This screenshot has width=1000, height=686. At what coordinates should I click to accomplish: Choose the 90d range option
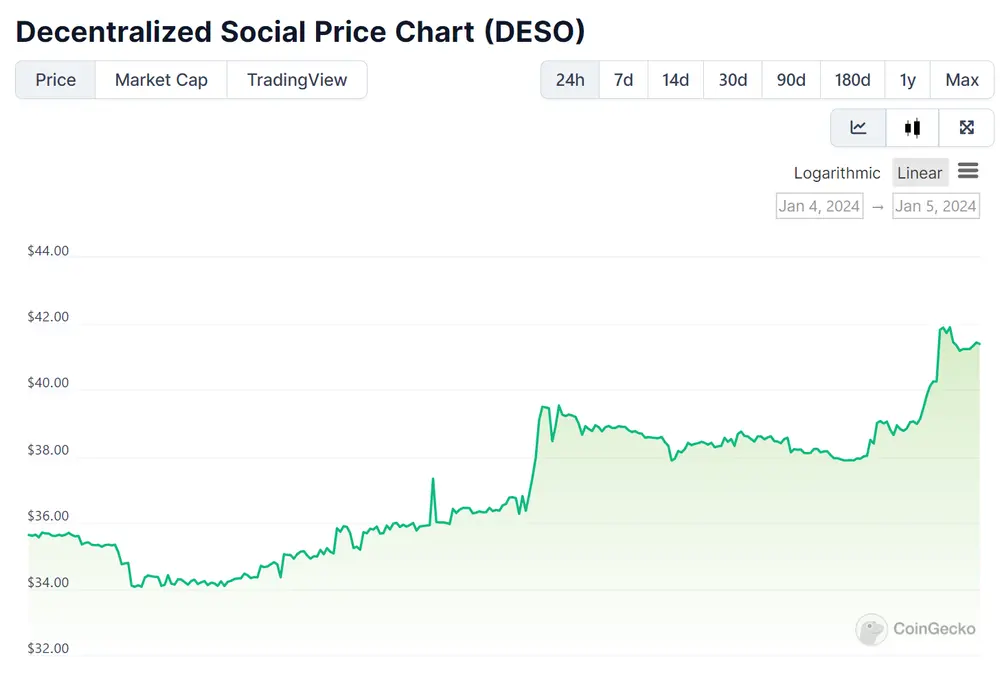point(790,80)
